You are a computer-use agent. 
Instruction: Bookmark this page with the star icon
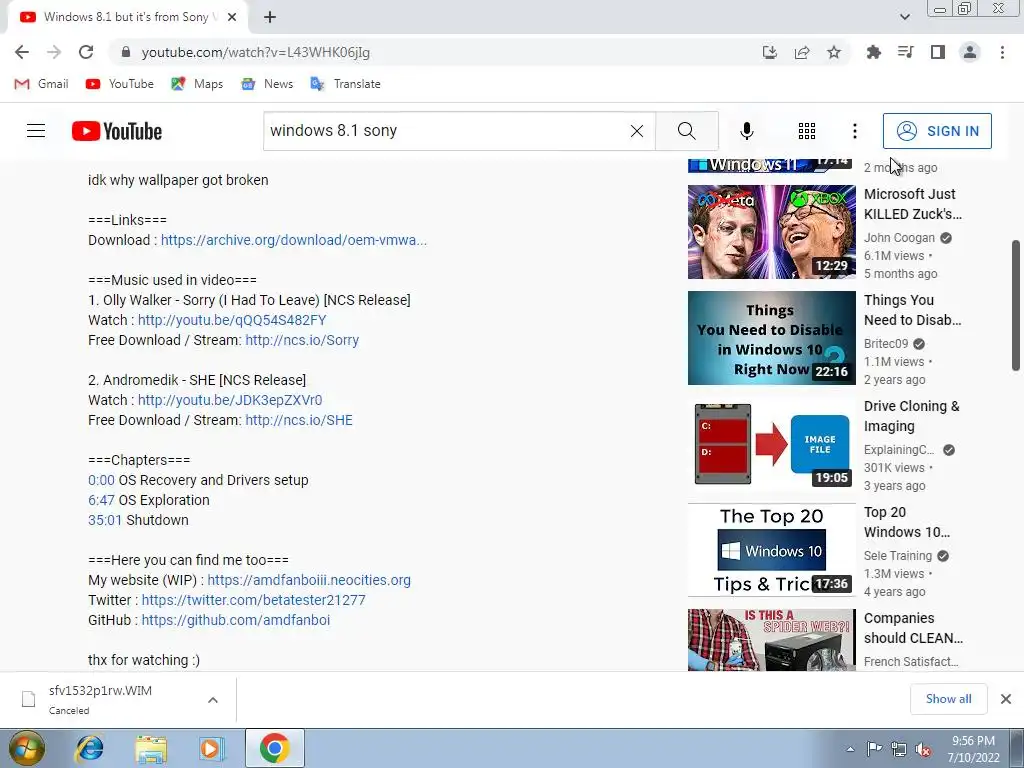point(834,52)
